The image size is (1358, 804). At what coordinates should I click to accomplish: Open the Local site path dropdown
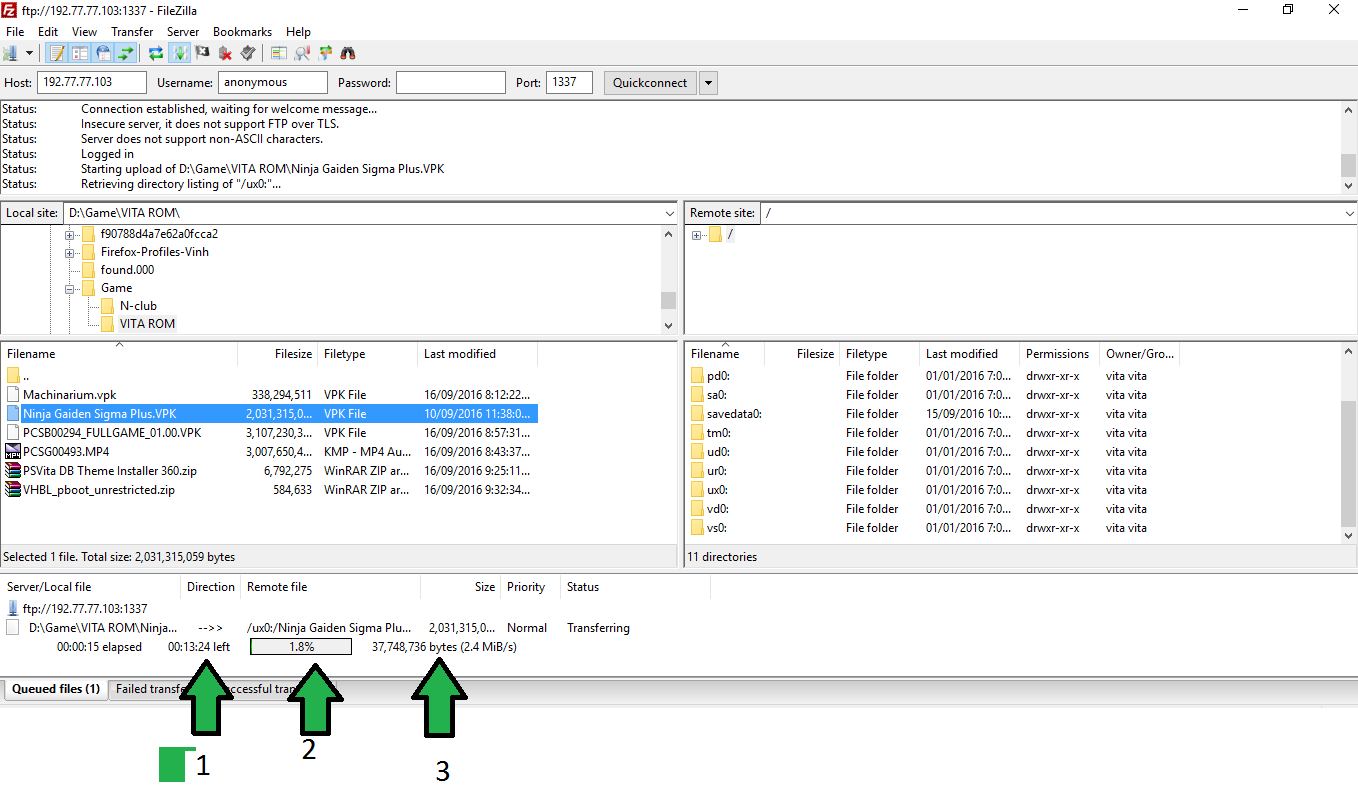point(669,213)
